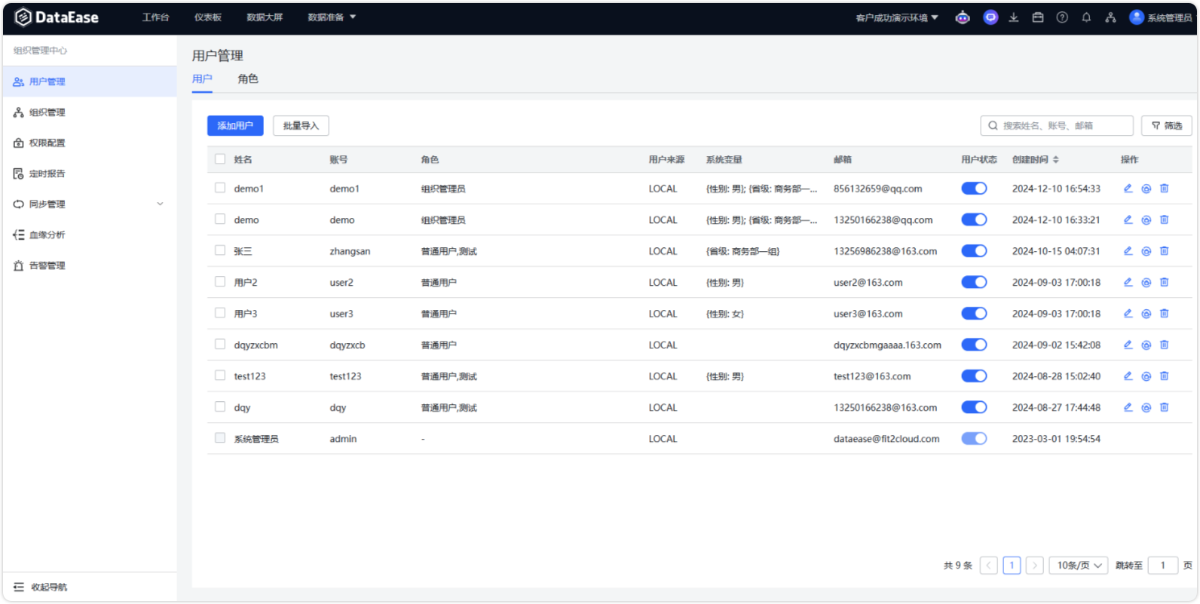Edit user demo1 with pencil icon
The height and width of the screenshot is (604, 1200).
pyautogui.click(x=1128, y=188)
